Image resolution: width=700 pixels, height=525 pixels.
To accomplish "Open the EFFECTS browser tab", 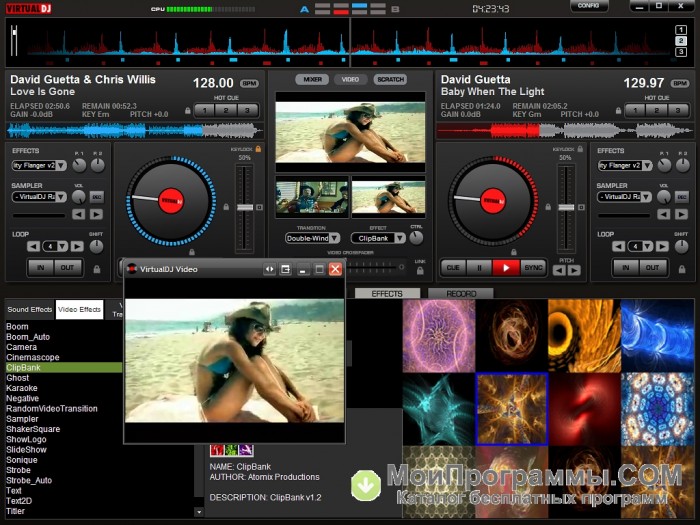I will pos(387,293).
